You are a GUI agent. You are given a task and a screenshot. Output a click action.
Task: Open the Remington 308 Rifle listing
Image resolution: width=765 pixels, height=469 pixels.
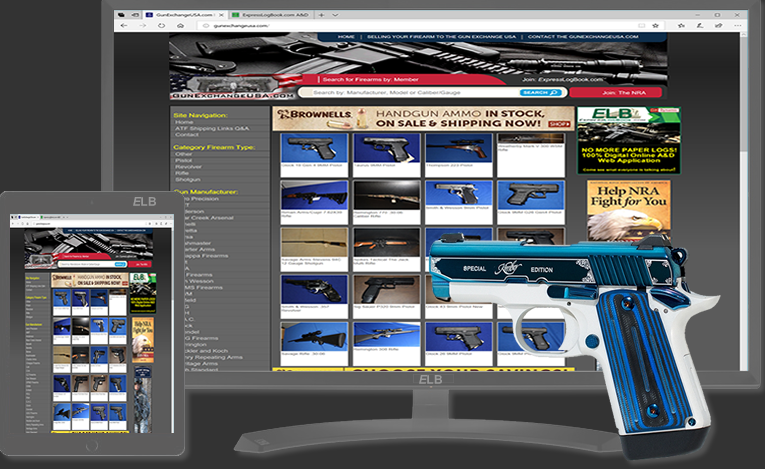point(386,343)
